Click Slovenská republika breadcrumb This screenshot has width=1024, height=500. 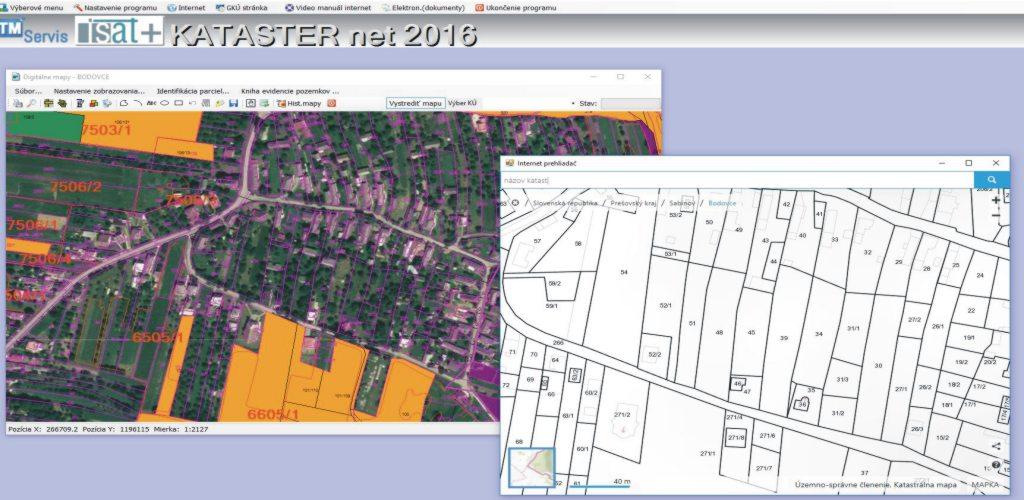point(565,203)
